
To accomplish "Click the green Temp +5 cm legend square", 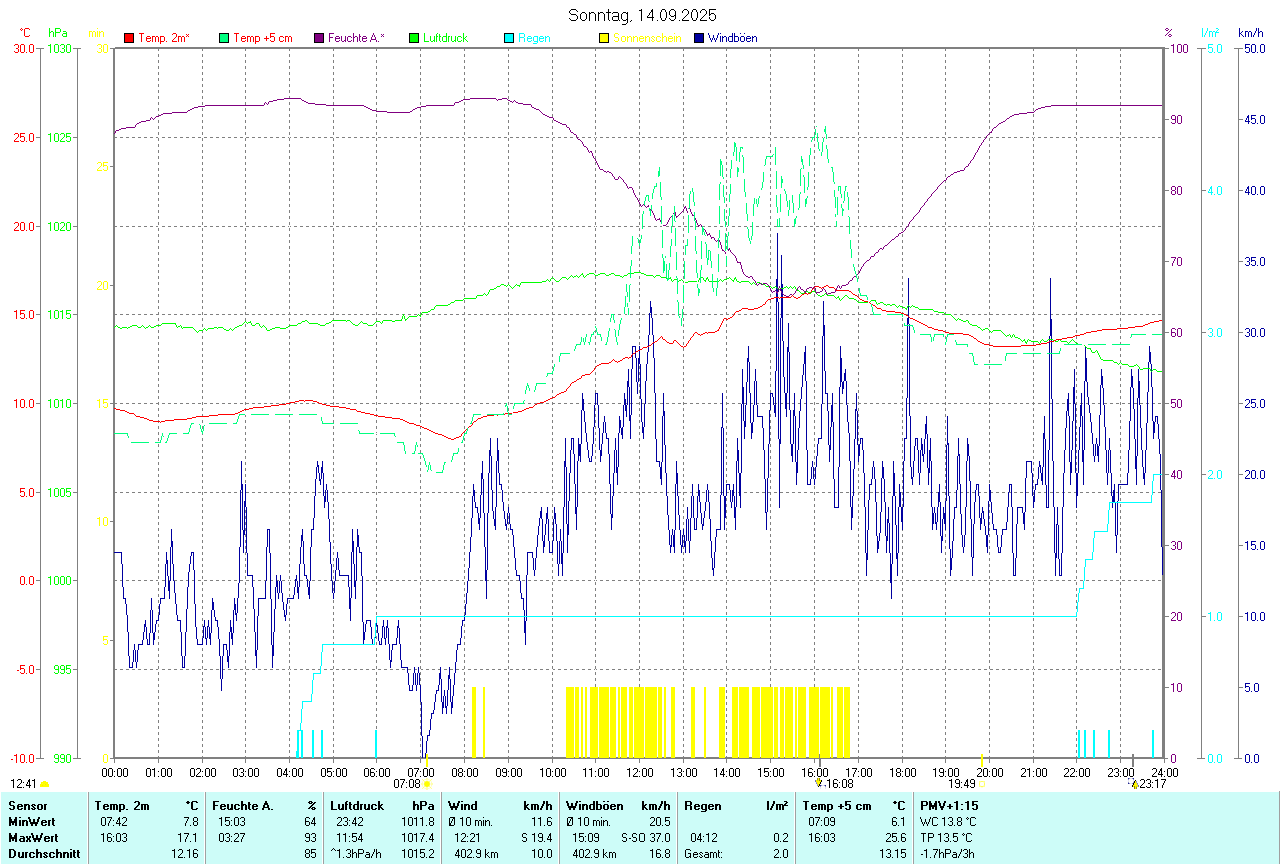I will [224, 38].
